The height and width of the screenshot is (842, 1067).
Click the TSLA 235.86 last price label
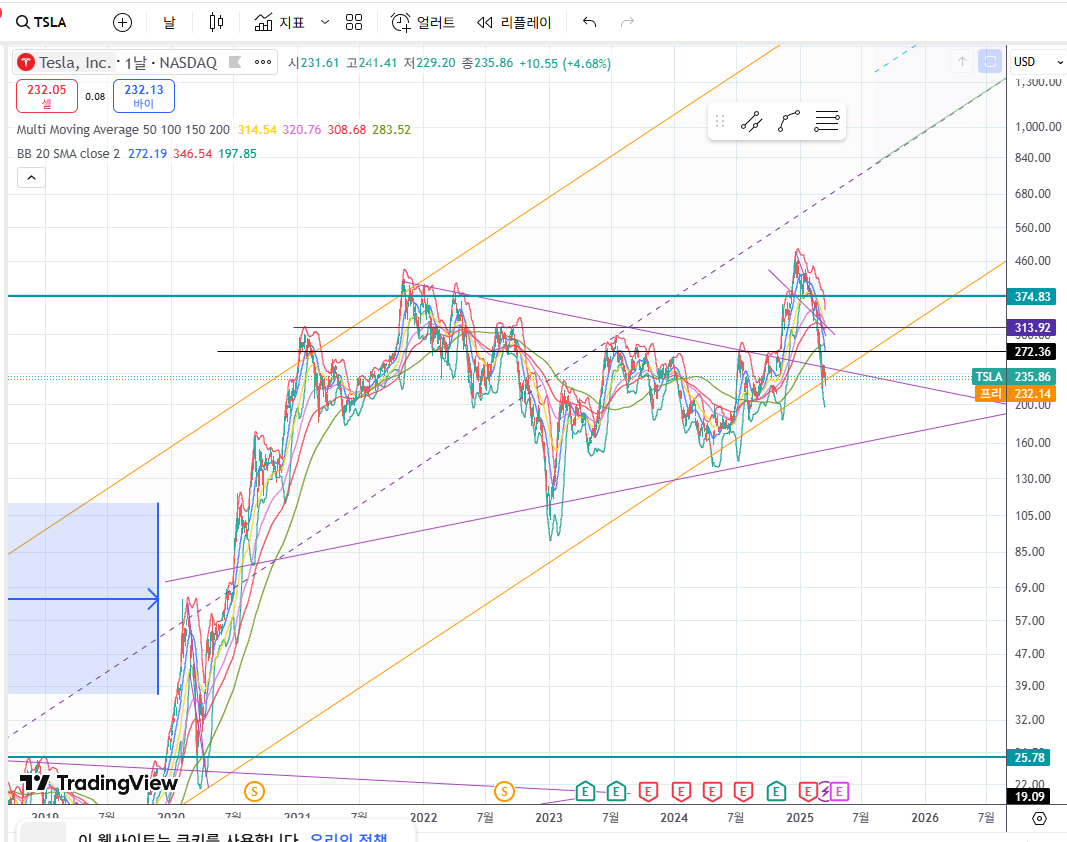(1014, 377)
